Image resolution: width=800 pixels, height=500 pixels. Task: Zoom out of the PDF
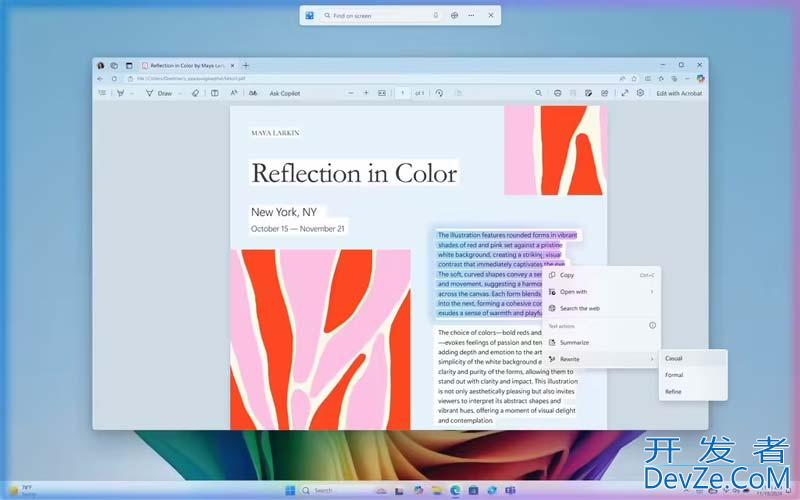351,93
